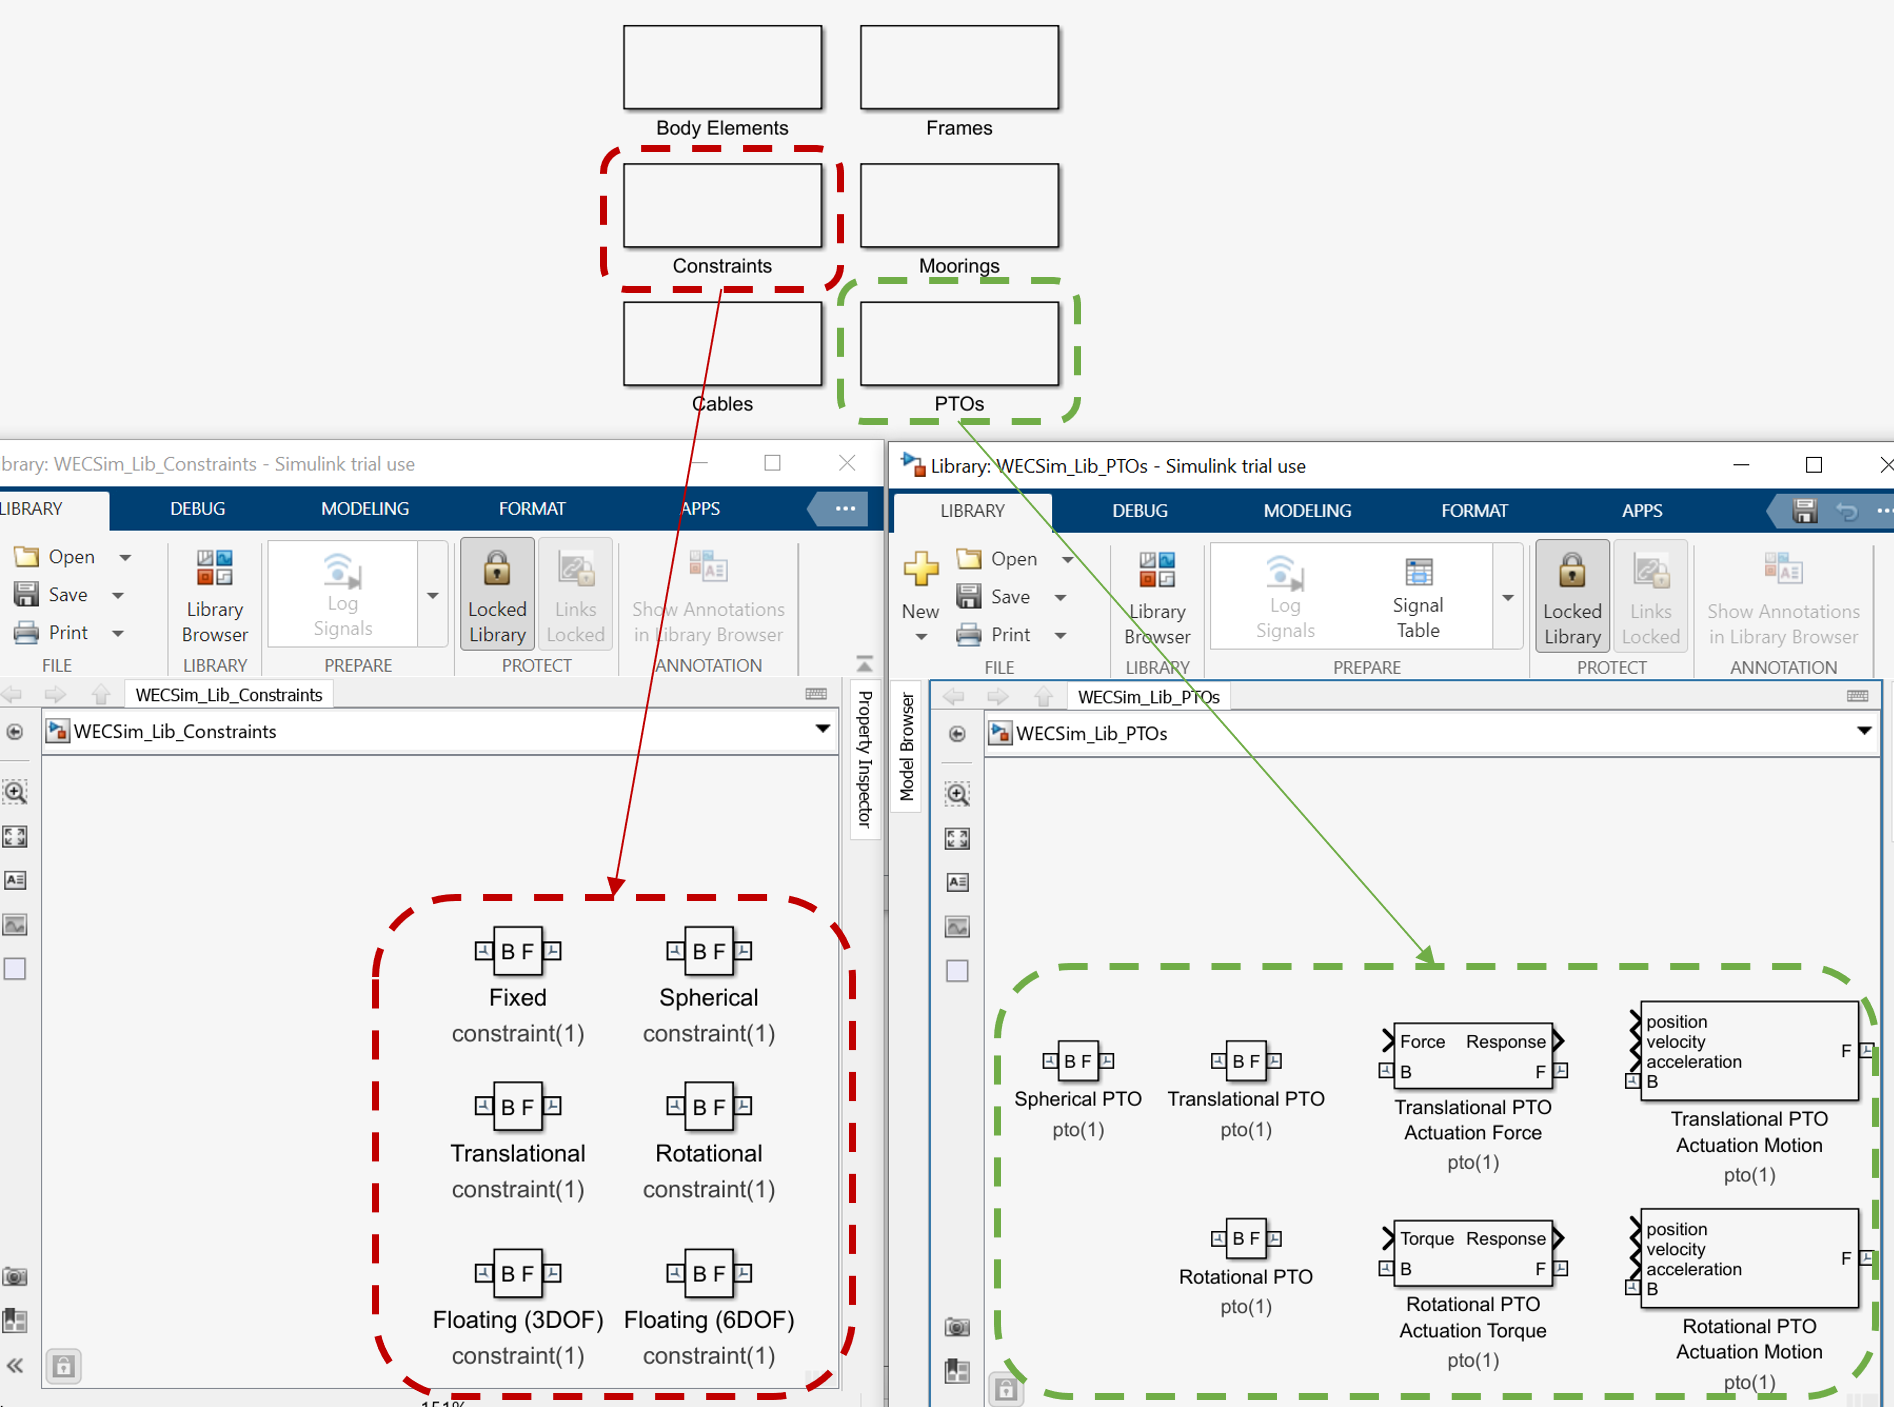Toggle Links Locked in PTOs window
This screenshot has width=1894, height=1407.
(x=1650, y=598)
